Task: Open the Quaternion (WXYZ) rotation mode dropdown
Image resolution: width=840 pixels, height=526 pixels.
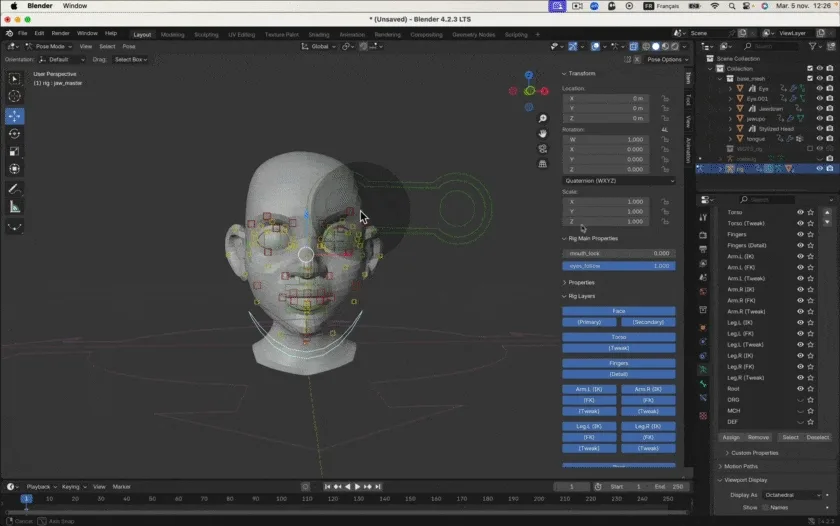Action: (x=619, y=181)
